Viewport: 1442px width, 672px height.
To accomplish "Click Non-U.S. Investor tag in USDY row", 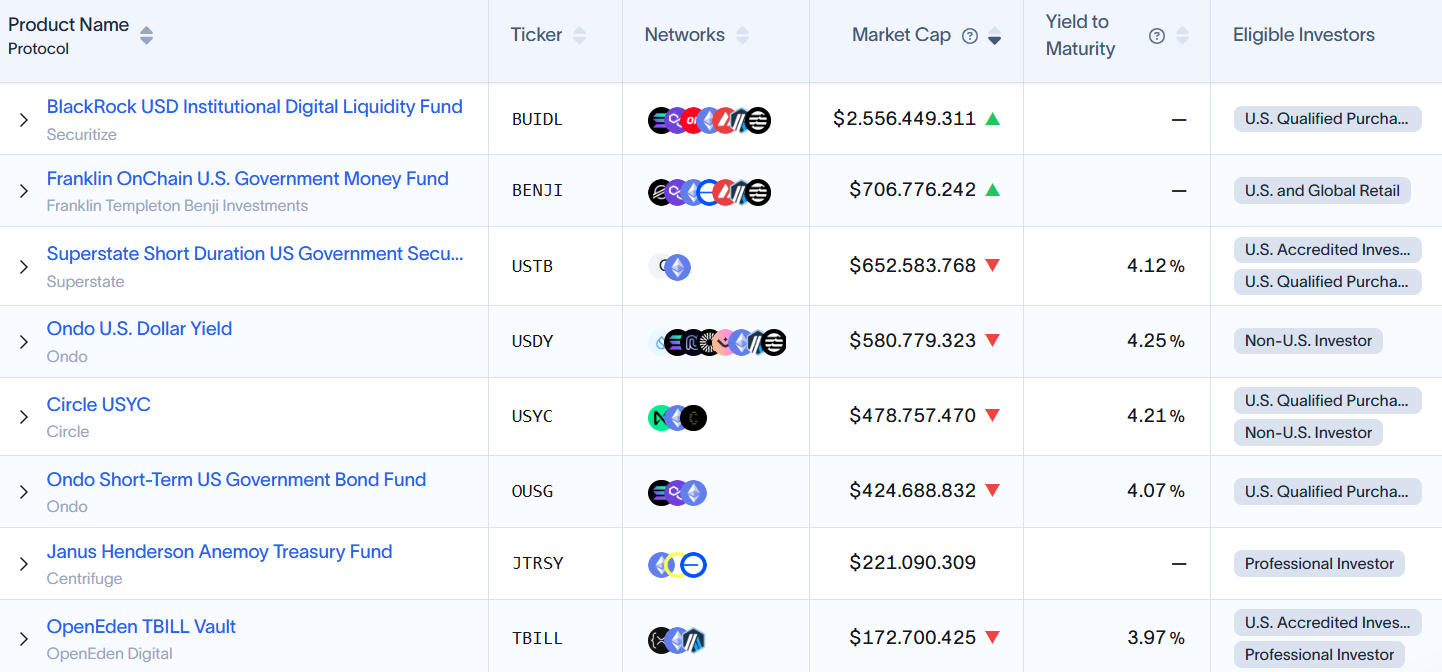I will [x=1308, y=341].
